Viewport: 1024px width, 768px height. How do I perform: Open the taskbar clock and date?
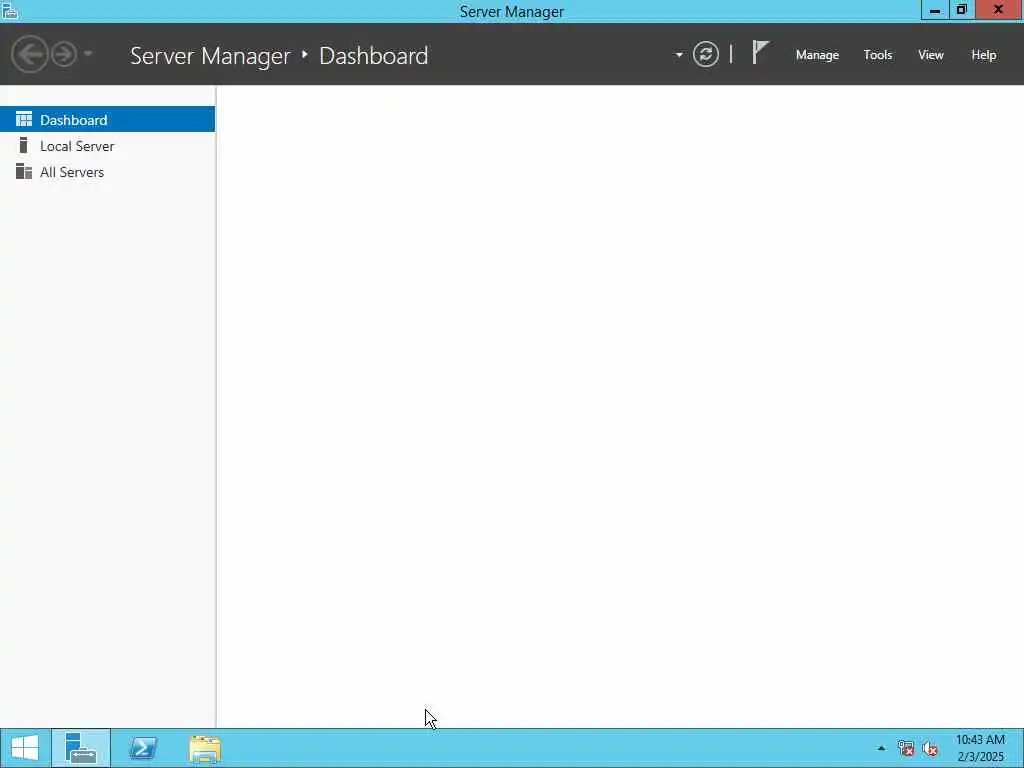(x=980, y=748)
